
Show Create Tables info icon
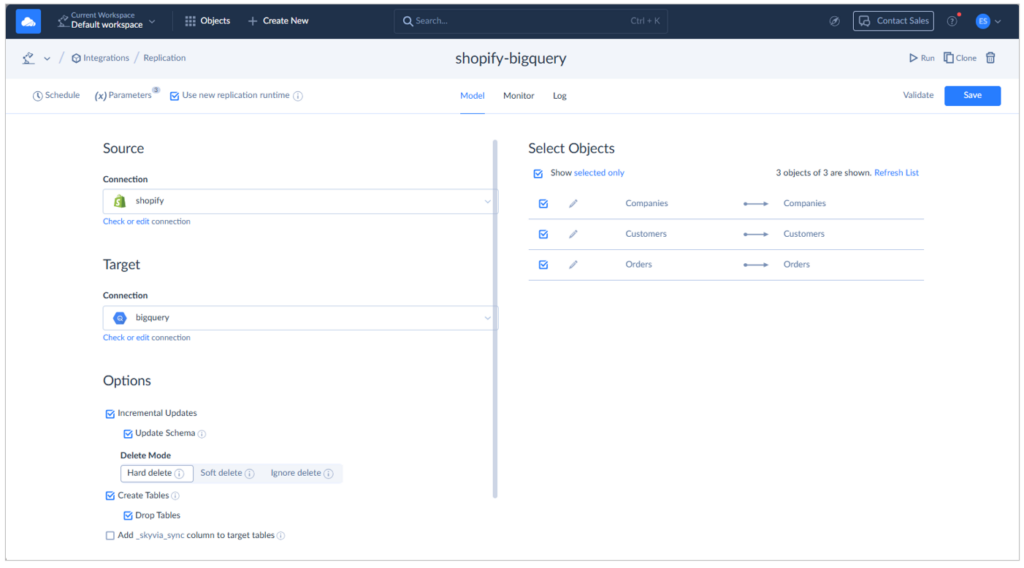click(175, 496)
